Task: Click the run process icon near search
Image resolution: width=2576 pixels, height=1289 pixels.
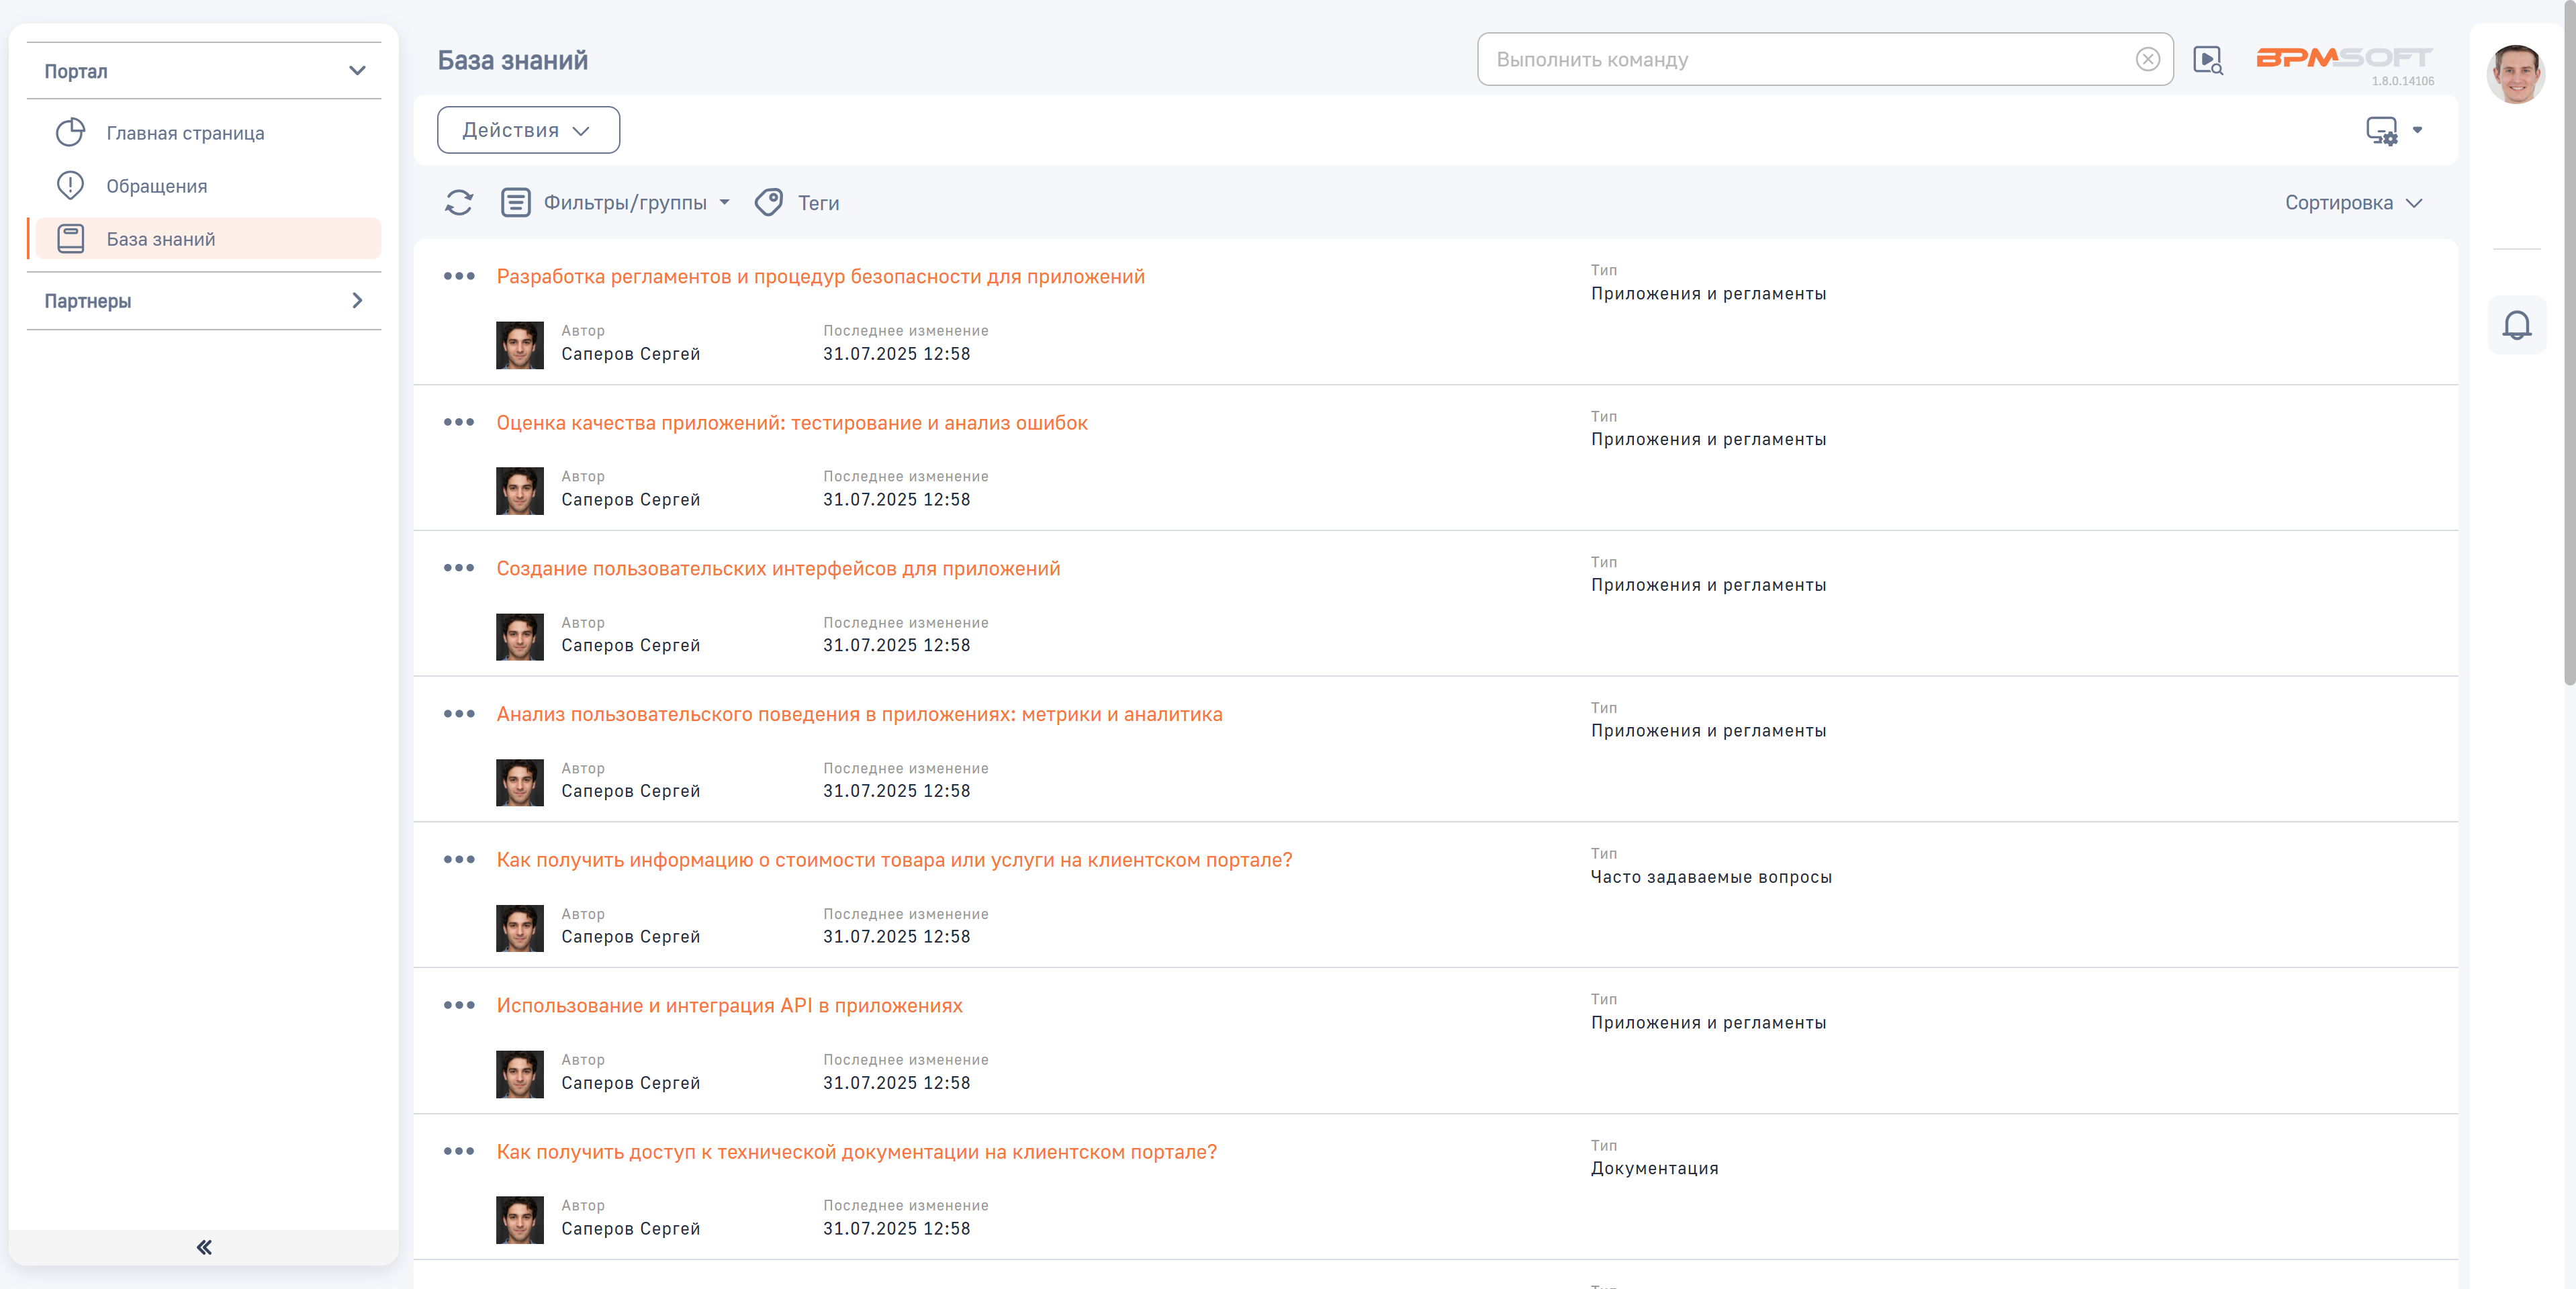Action: coord(2207,60)
